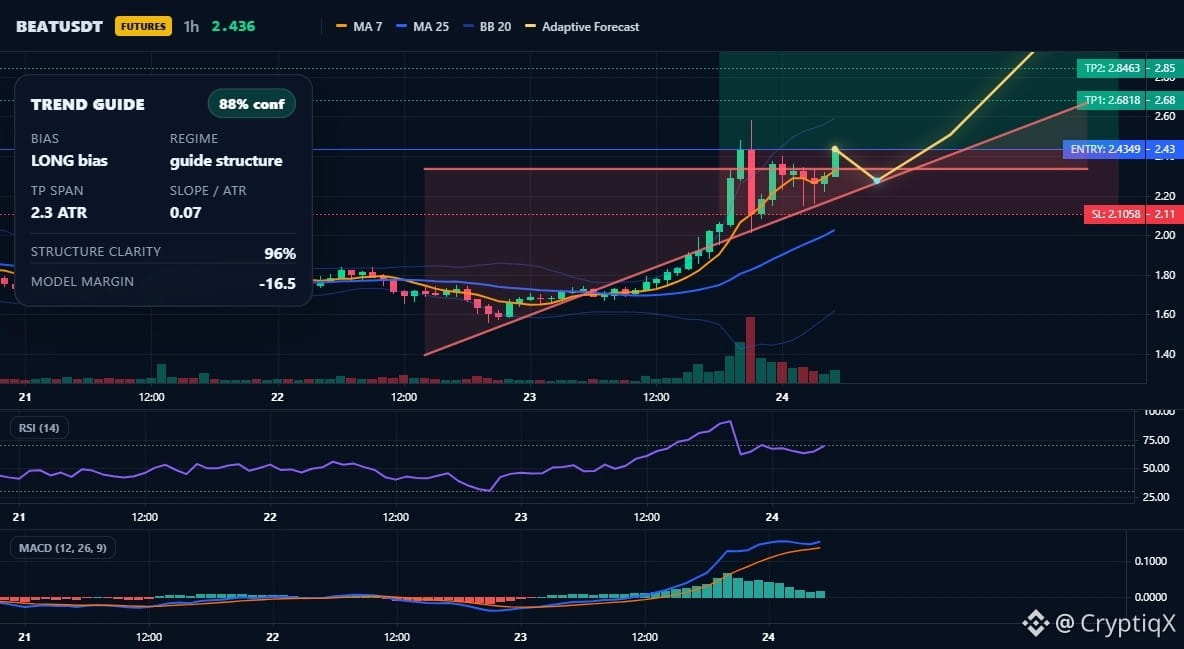Click the LONG bias value
The height and width of the screenshot is (649, 1184).
(69, 160)
